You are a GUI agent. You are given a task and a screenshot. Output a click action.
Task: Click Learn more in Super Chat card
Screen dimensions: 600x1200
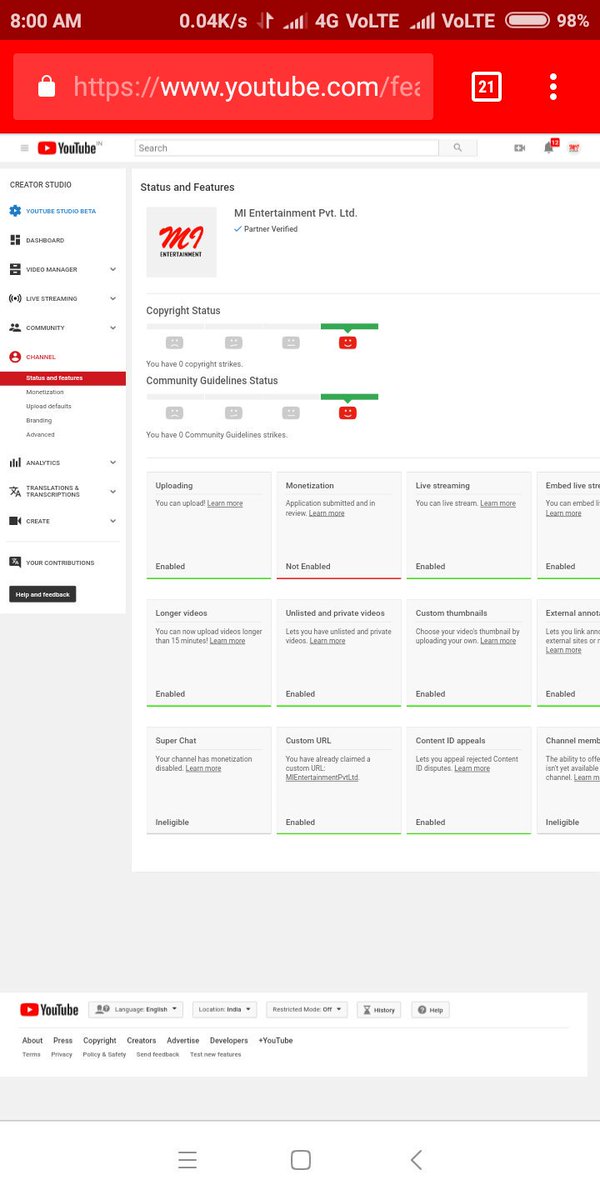click(x=203, y=768)
